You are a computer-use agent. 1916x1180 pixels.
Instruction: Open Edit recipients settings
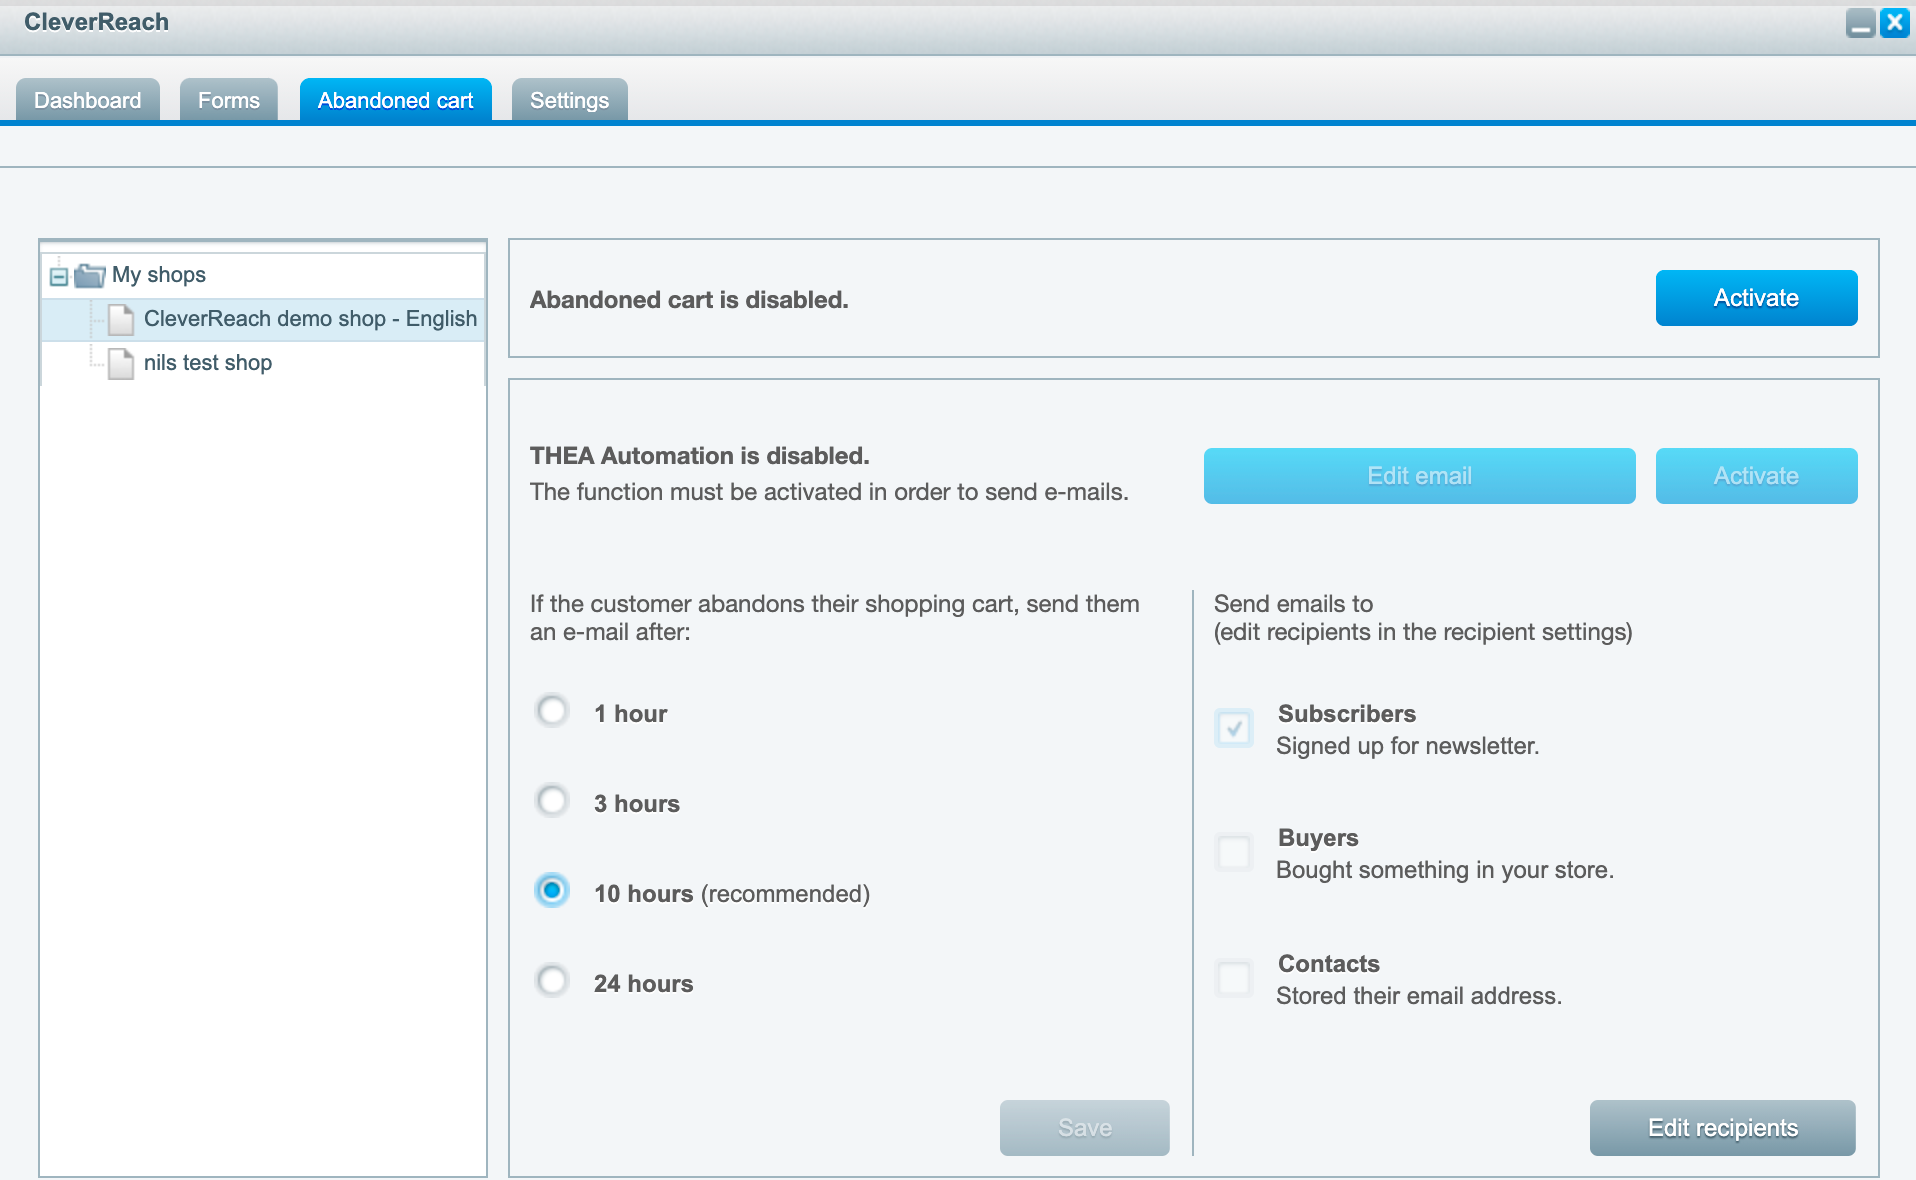[x=1722, y=1128]
